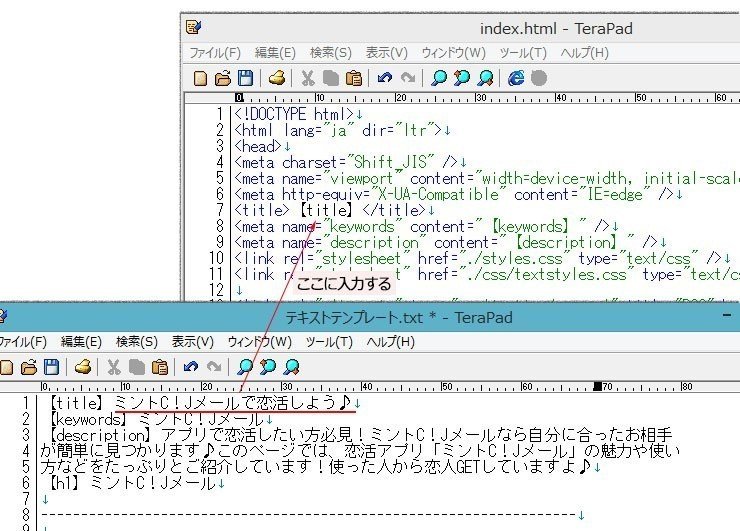Click gray round icon after browser icon
This screenshot has height=531, width=740.
[539, 78]
